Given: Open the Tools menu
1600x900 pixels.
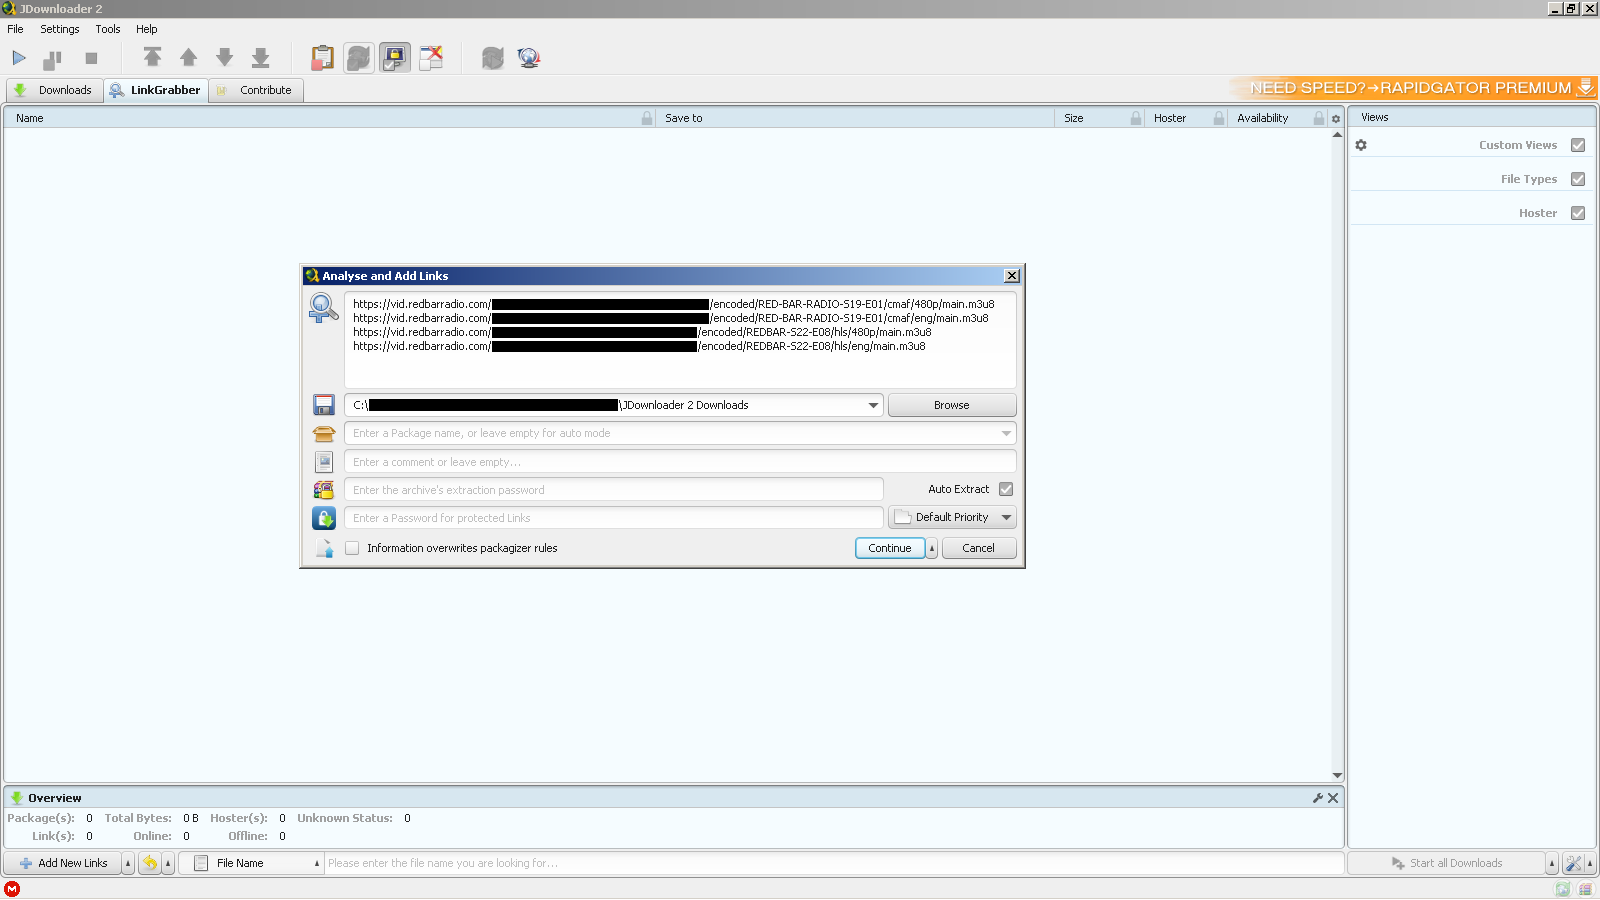Looking at the screenshot, I should (108, 29).
